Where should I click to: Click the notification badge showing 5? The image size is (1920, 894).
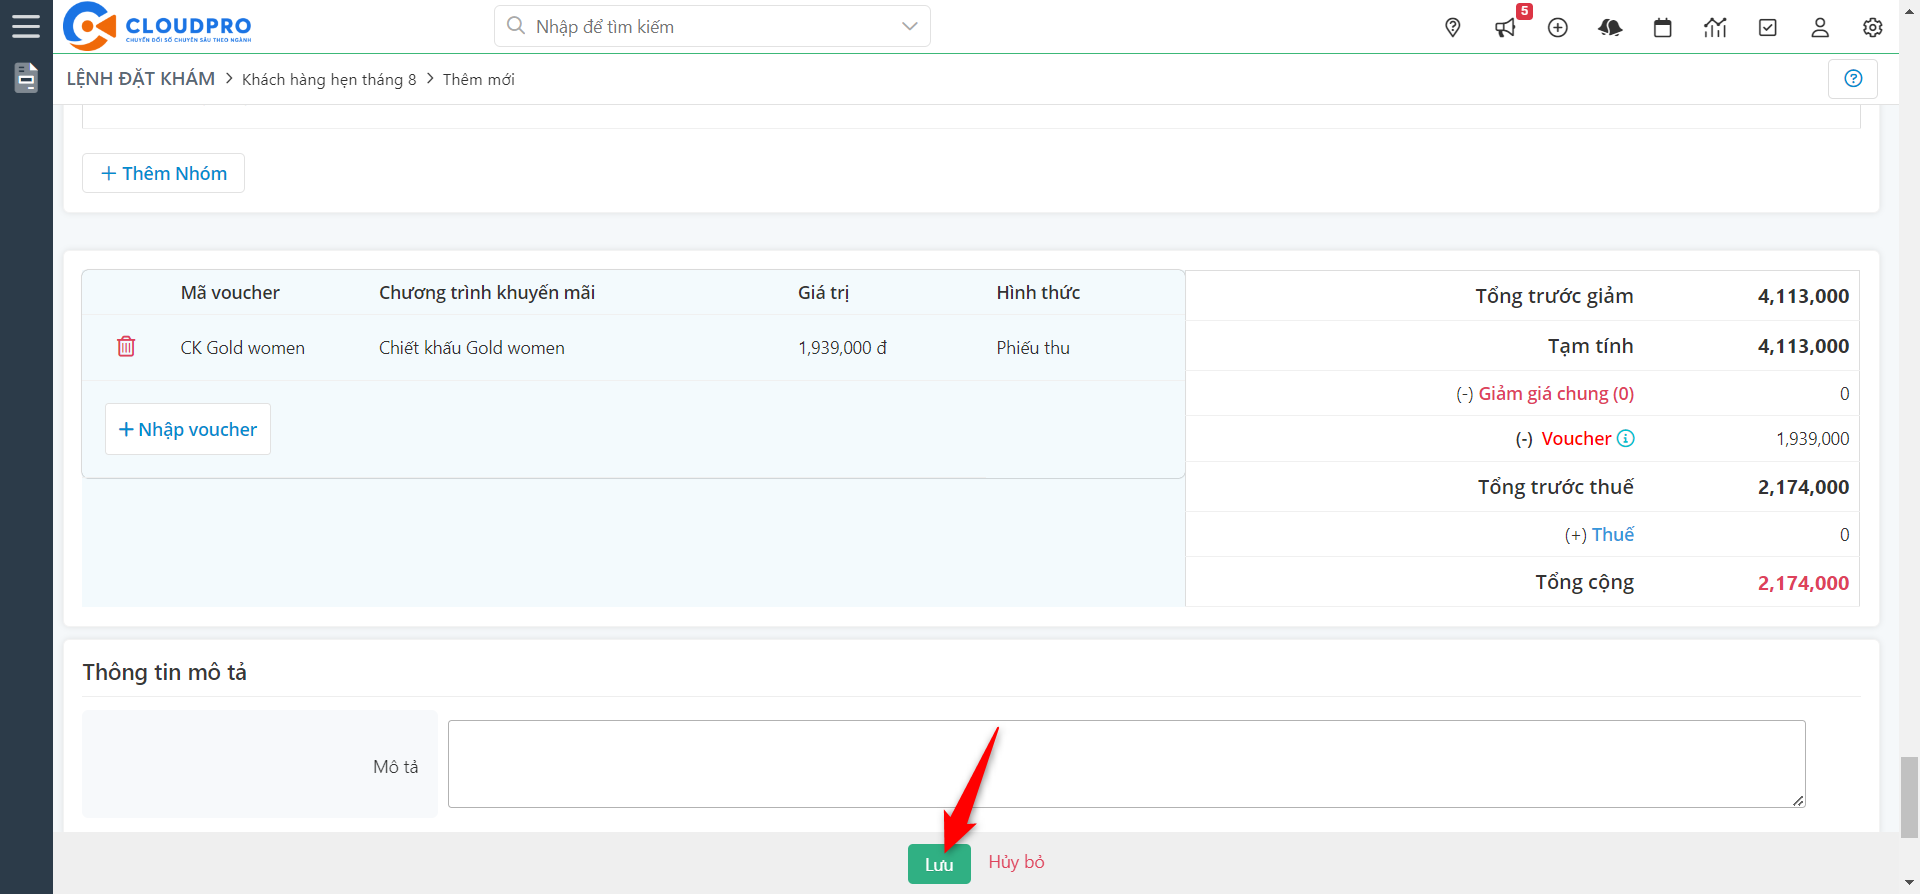pos(1524,11)
